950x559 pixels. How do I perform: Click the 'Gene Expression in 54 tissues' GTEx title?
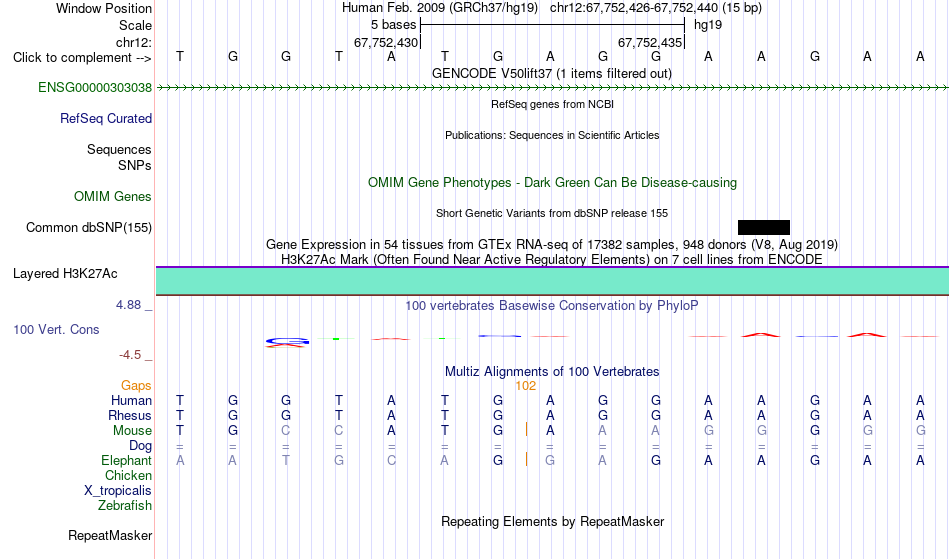coord(552,245)
